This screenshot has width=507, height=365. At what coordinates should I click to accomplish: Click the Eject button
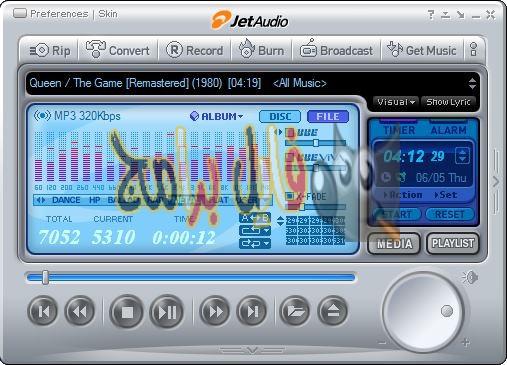click(x=333, y=312)
